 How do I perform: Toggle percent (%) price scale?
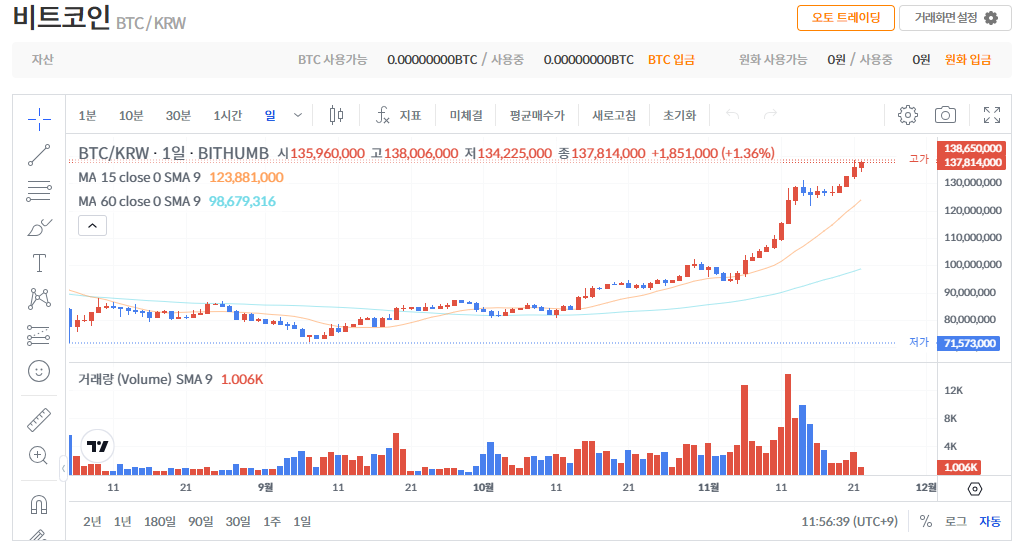pos(926,521)
